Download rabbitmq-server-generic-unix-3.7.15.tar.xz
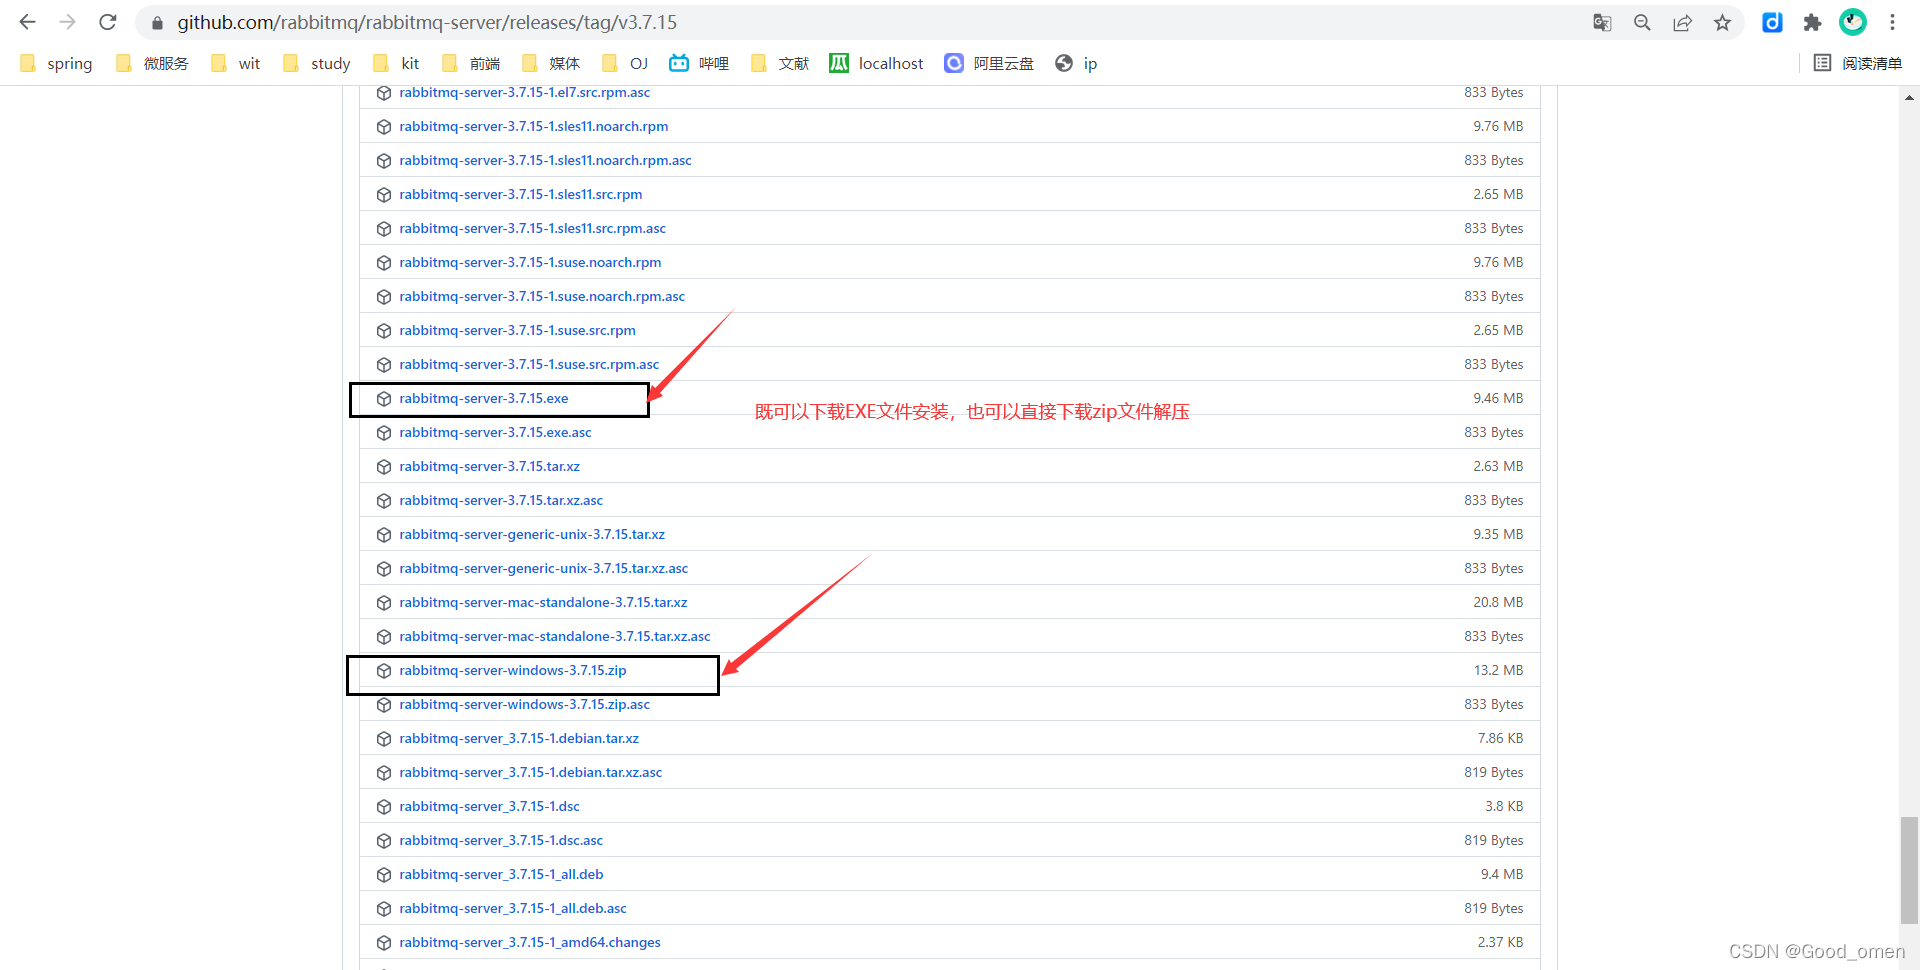This screenshot has height=970, width=1920. [x=531, y=535]
